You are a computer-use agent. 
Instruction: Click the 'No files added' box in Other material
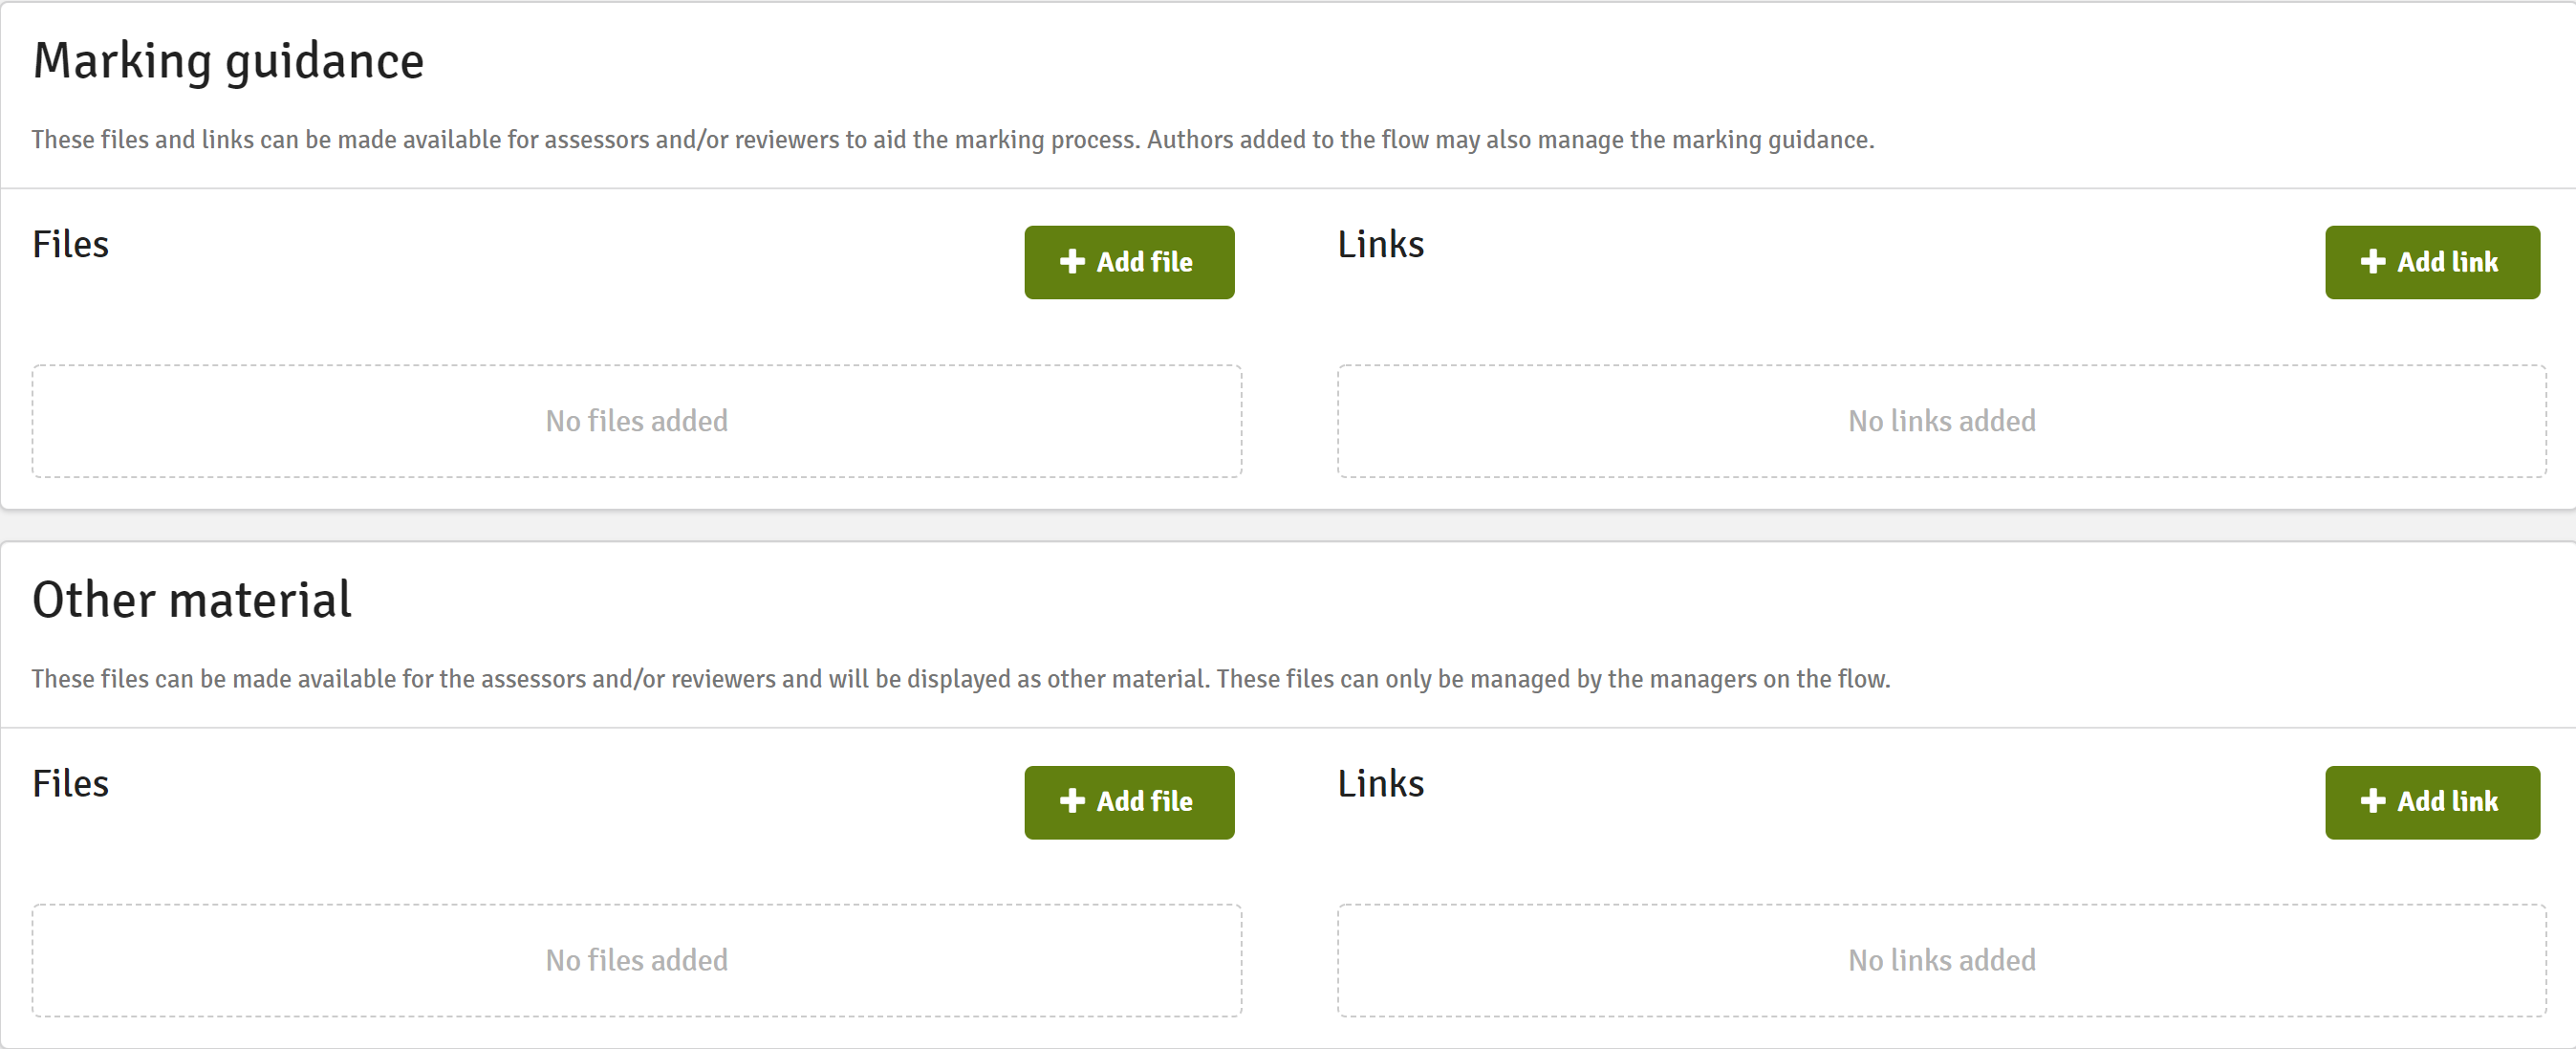tap(637, 960)
